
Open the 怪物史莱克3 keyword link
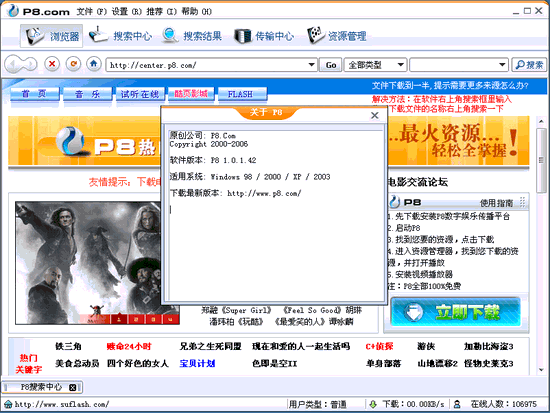[488, 363]
